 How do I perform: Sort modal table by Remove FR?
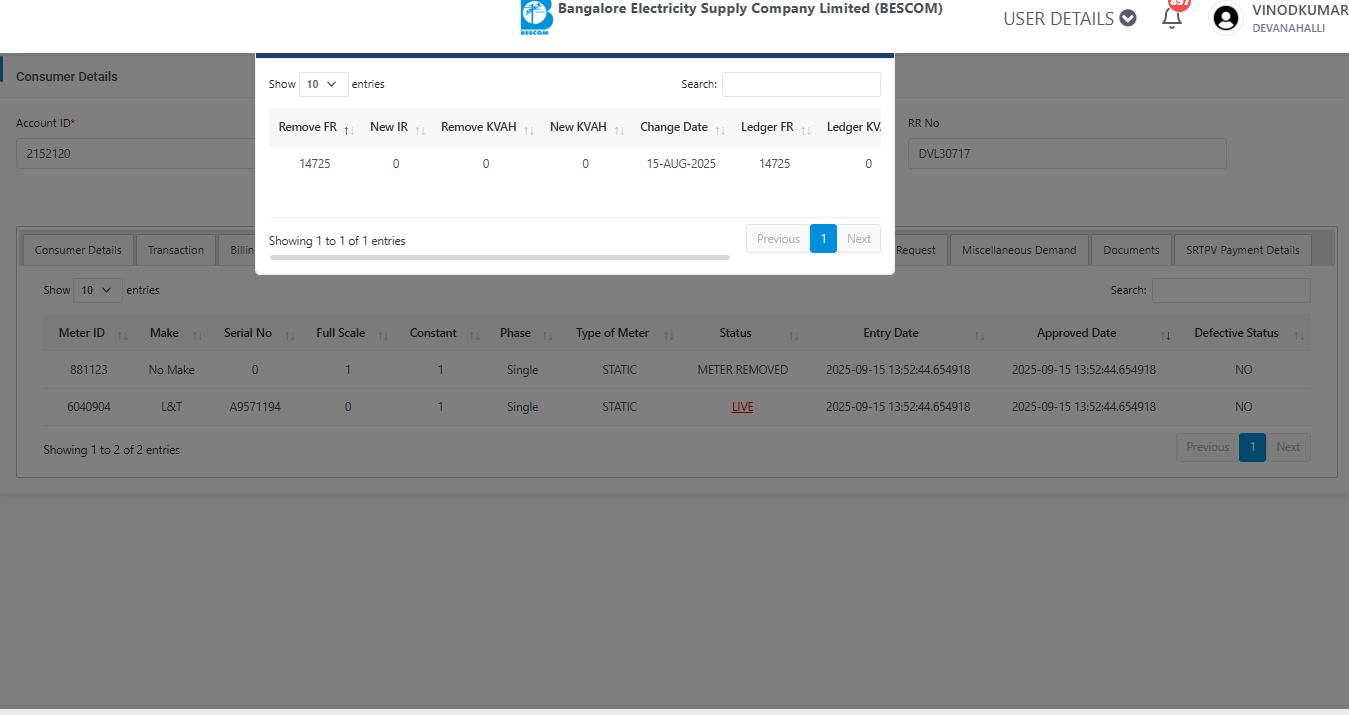[315, 128]
